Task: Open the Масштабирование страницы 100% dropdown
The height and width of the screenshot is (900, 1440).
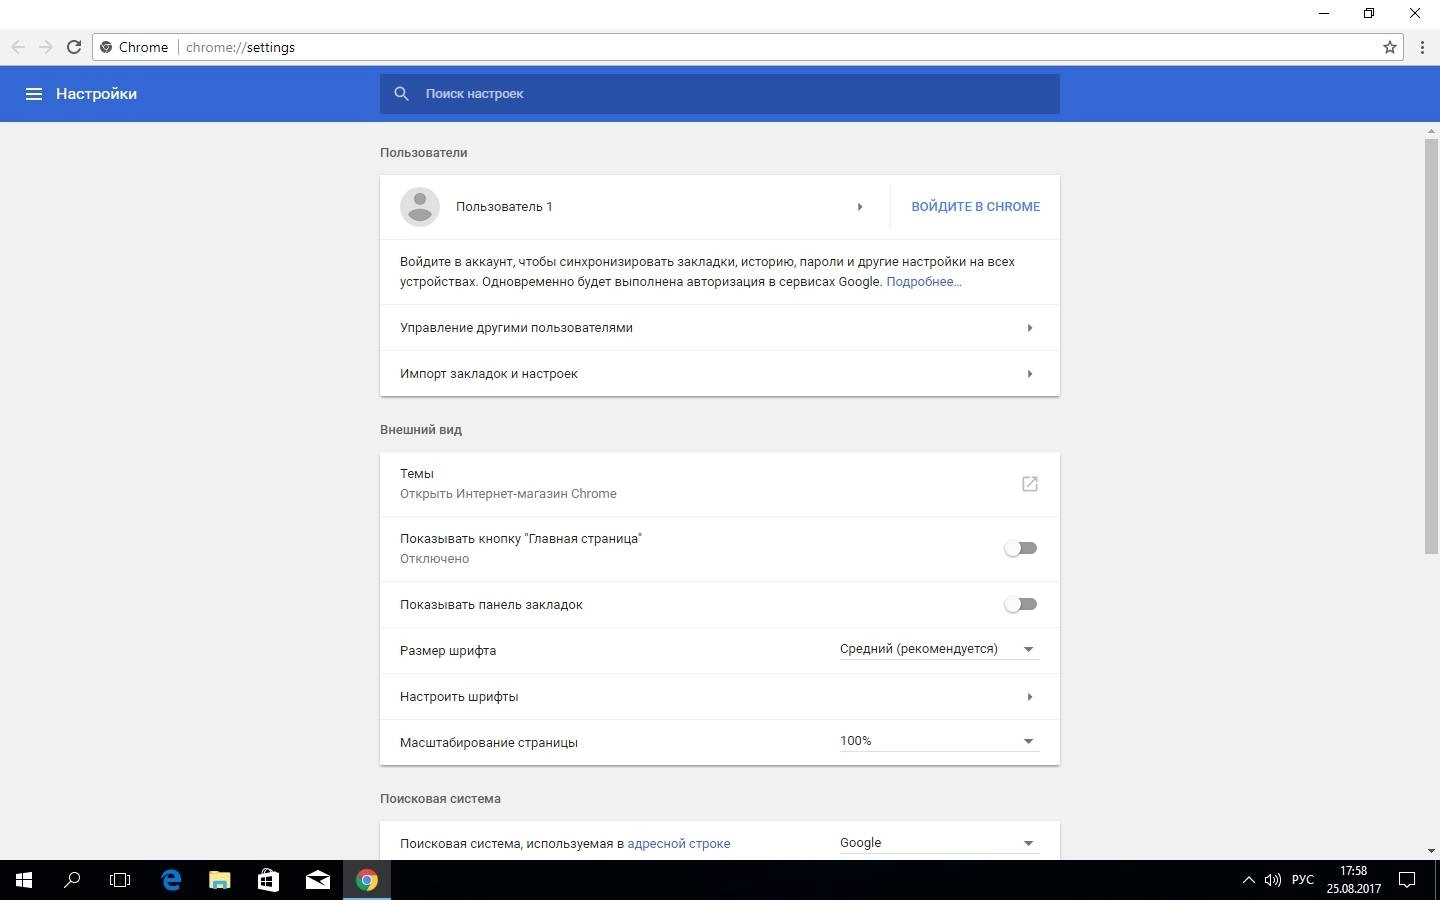Action: [939, 742]
